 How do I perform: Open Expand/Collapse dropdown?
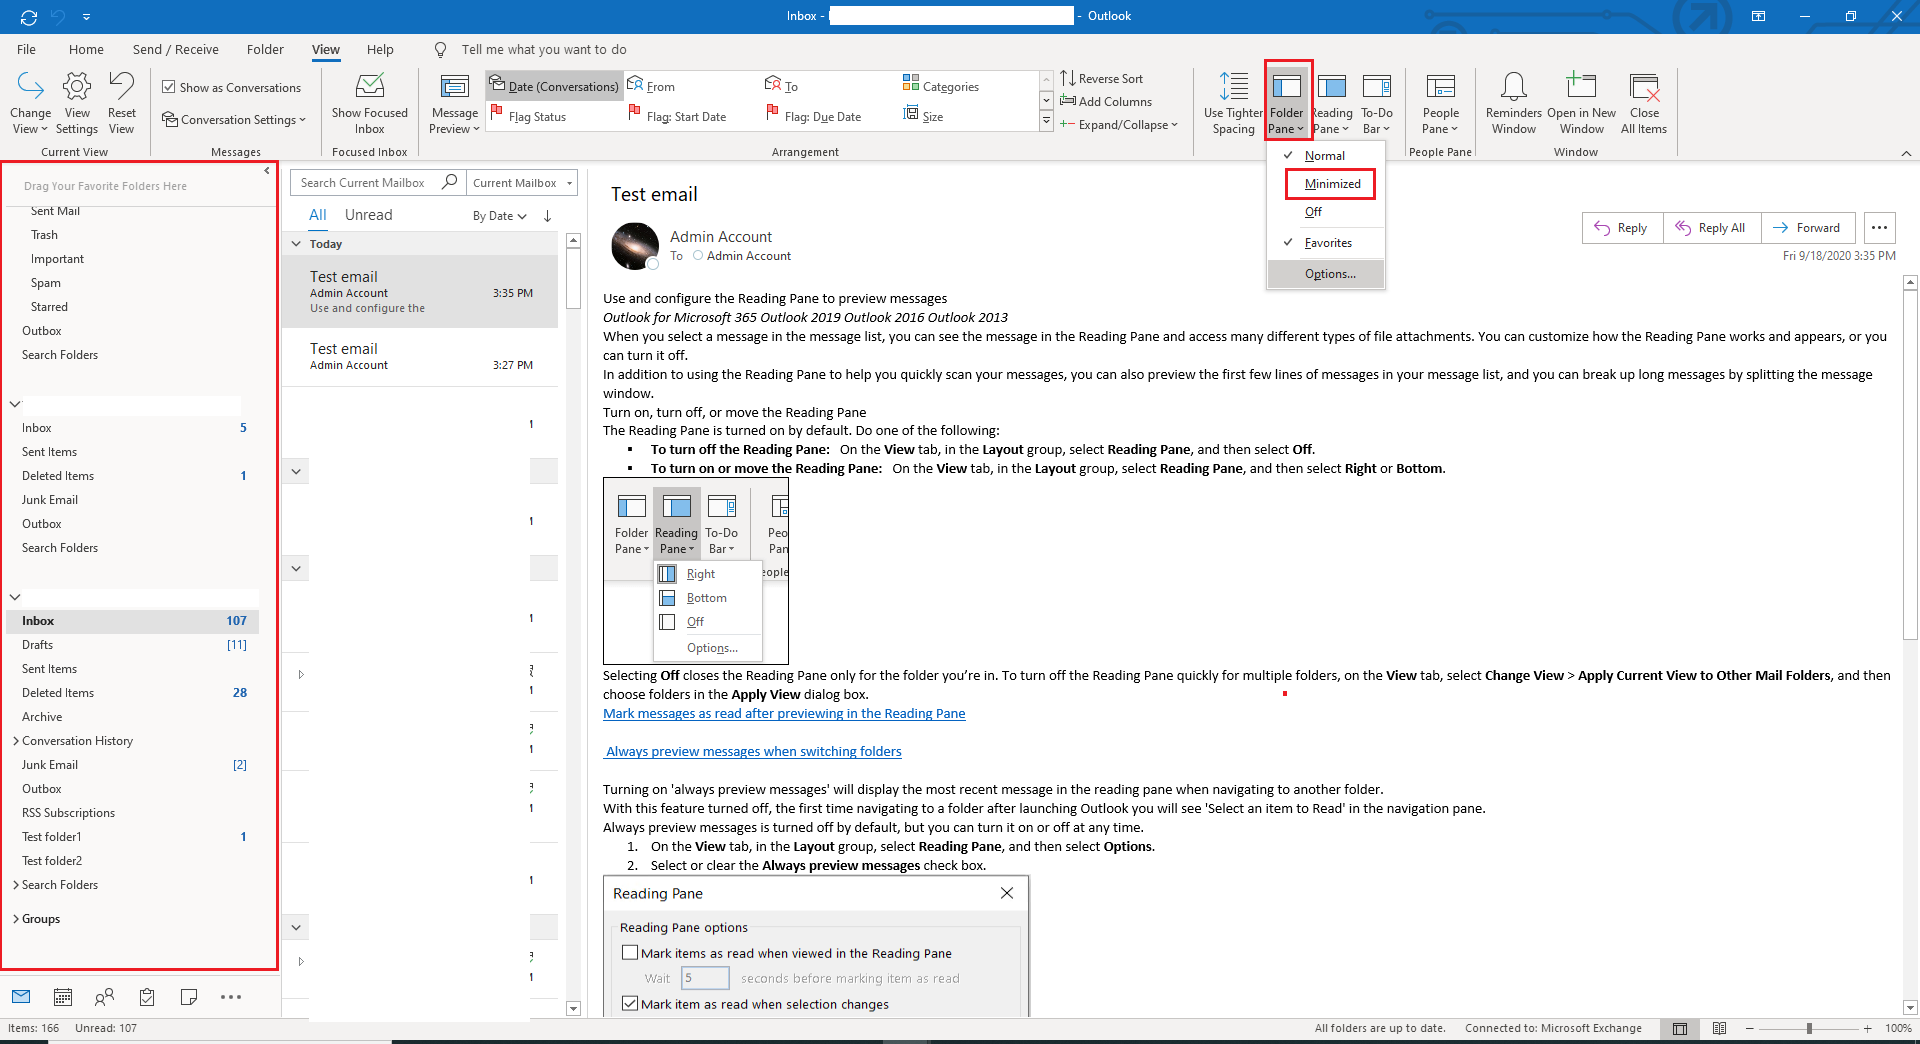1119,124
